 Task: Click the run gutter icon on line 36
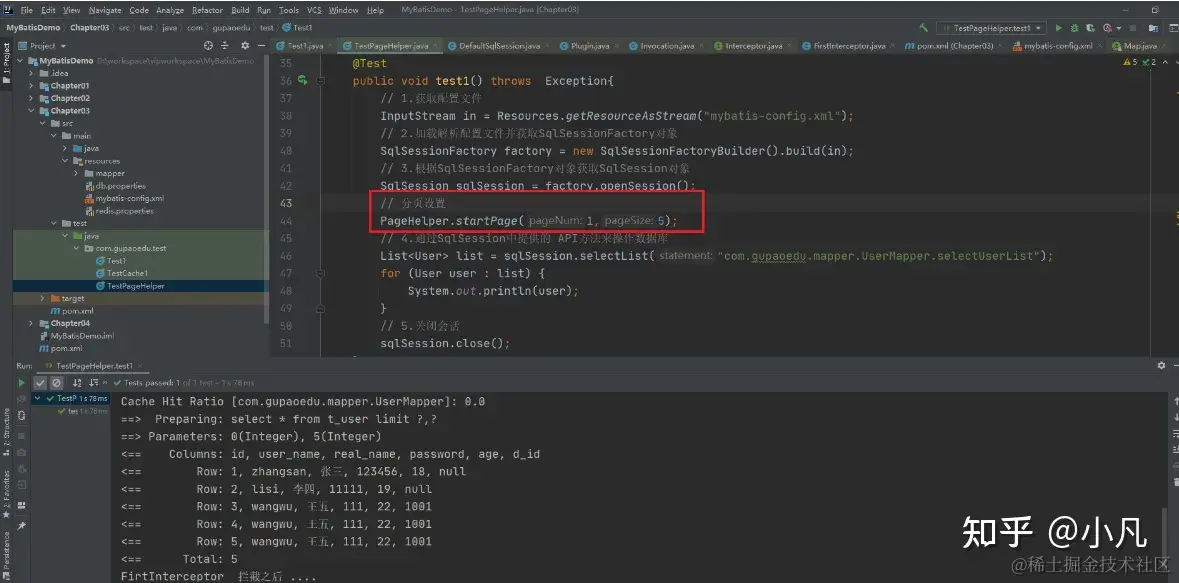click(x=302, y=80)
